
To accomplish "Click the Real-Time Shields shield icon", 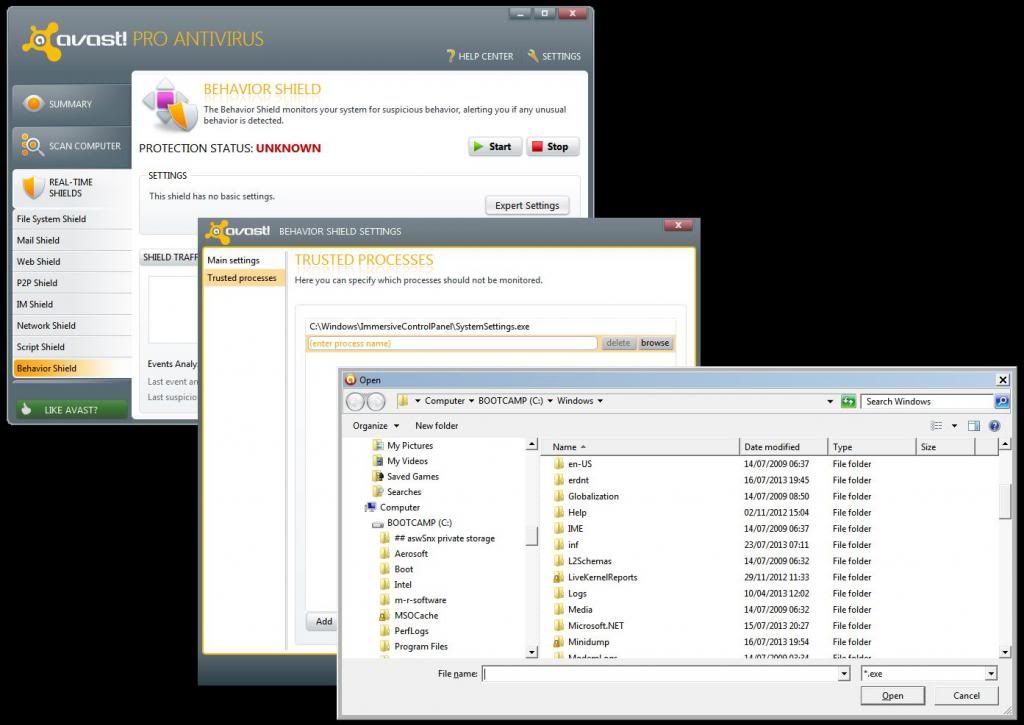I will click(33, 187).
